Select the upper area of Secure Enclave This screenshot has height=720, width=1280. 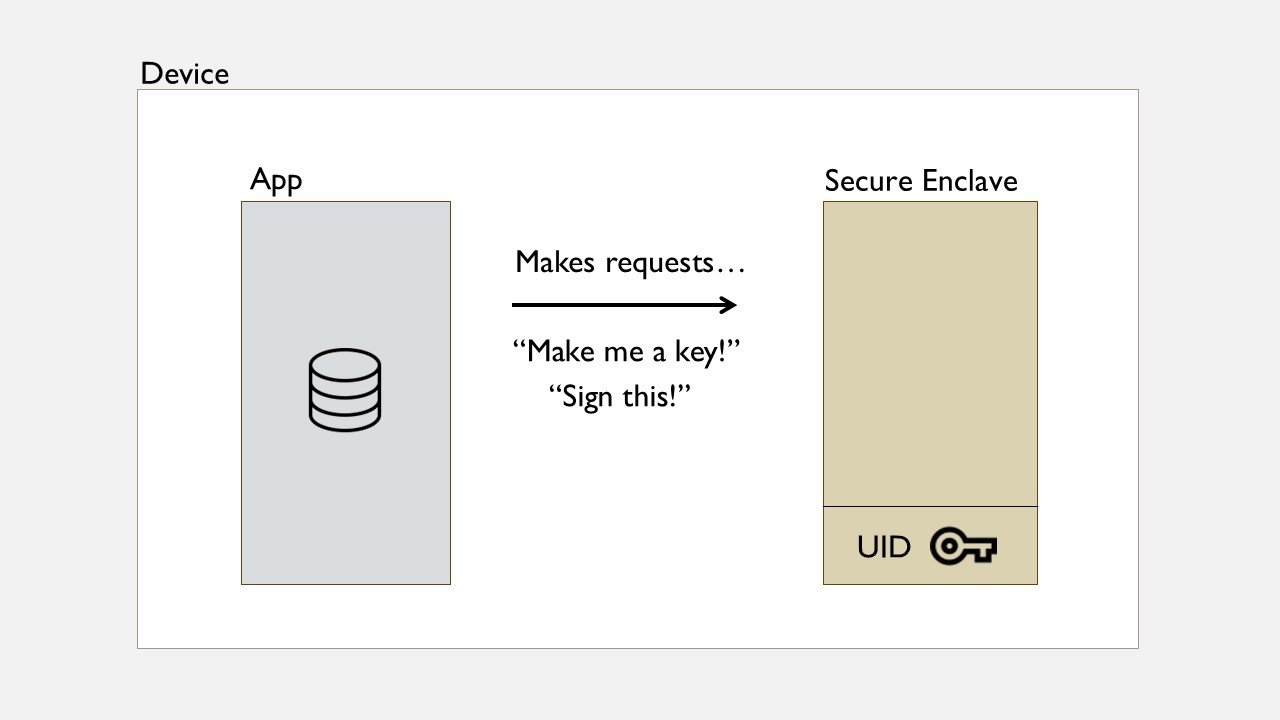coord(930,354)
